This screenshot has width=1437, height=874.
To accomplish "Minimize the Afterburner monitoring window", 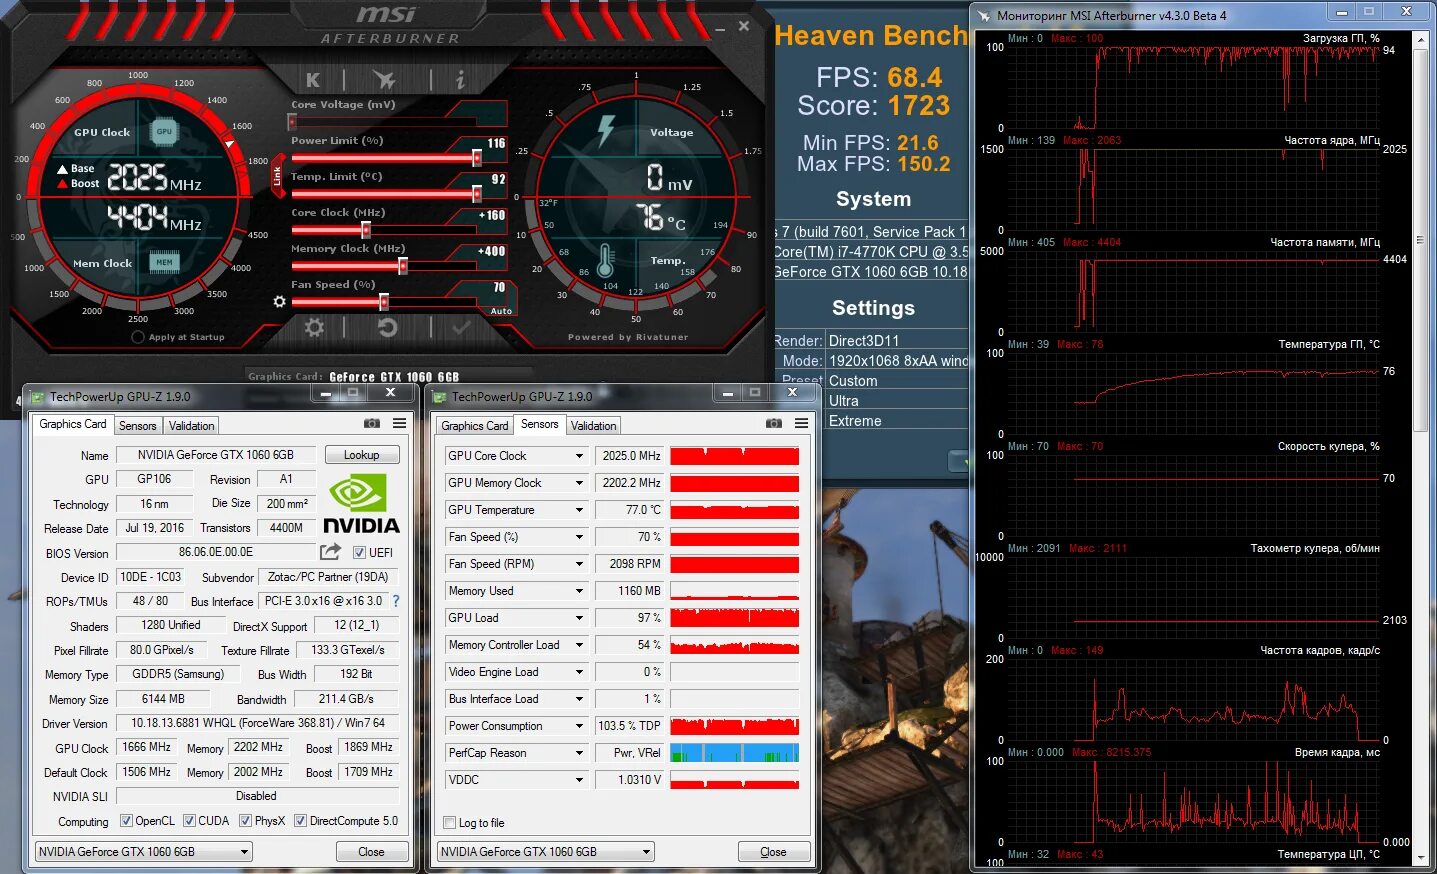I will (x=1341, y=12).
